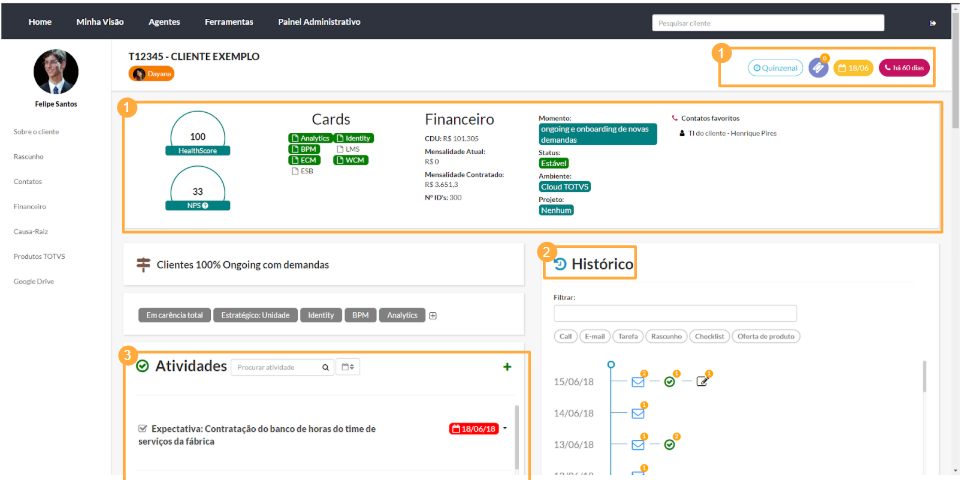
Task: Go to Causa-Raiz in sidebar
Action: (31, 231)
